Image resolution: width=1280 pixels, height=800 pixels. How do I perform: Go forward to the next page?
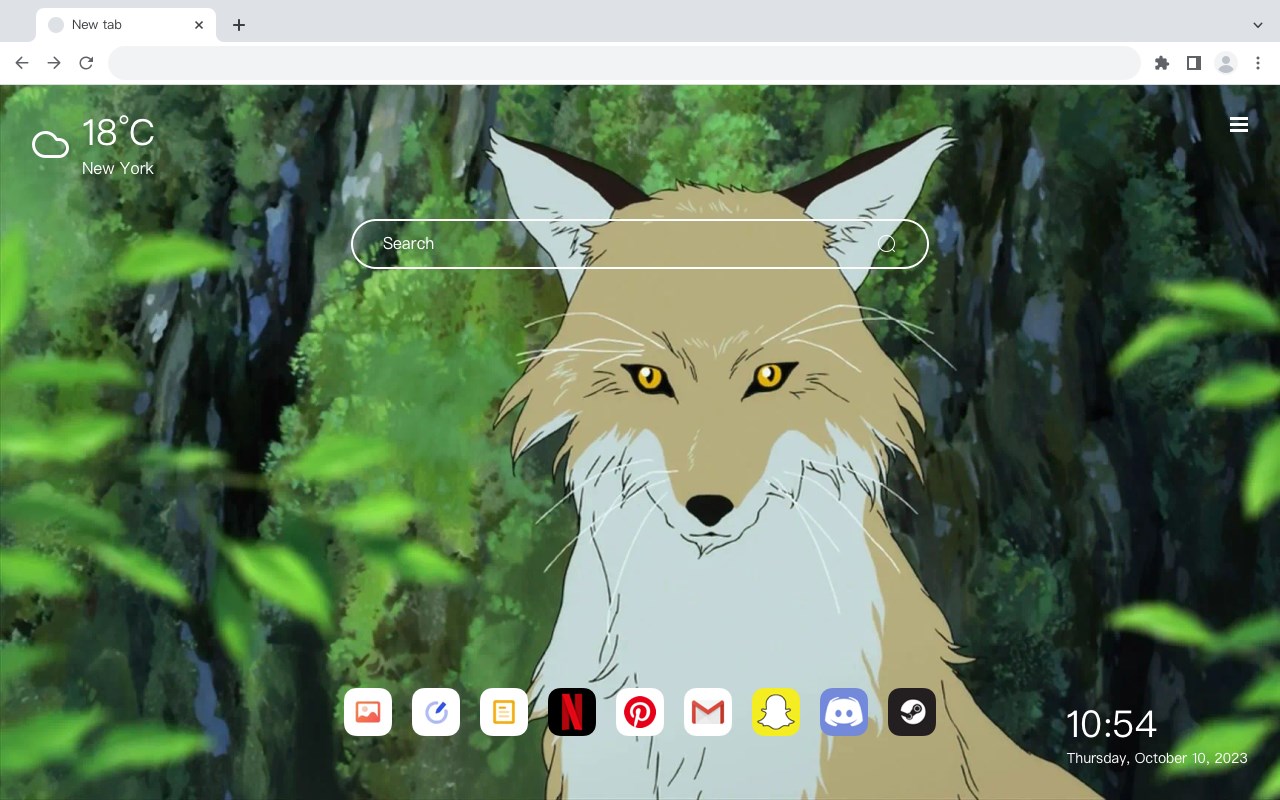[54, 63]
